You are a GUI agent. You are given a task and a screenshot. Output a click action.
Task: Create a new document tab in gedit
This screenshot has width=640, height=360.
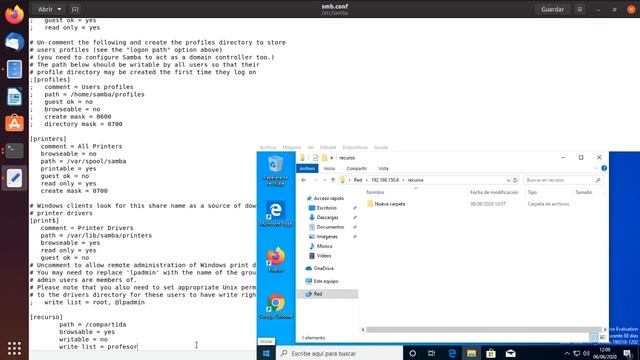point(75,9)
